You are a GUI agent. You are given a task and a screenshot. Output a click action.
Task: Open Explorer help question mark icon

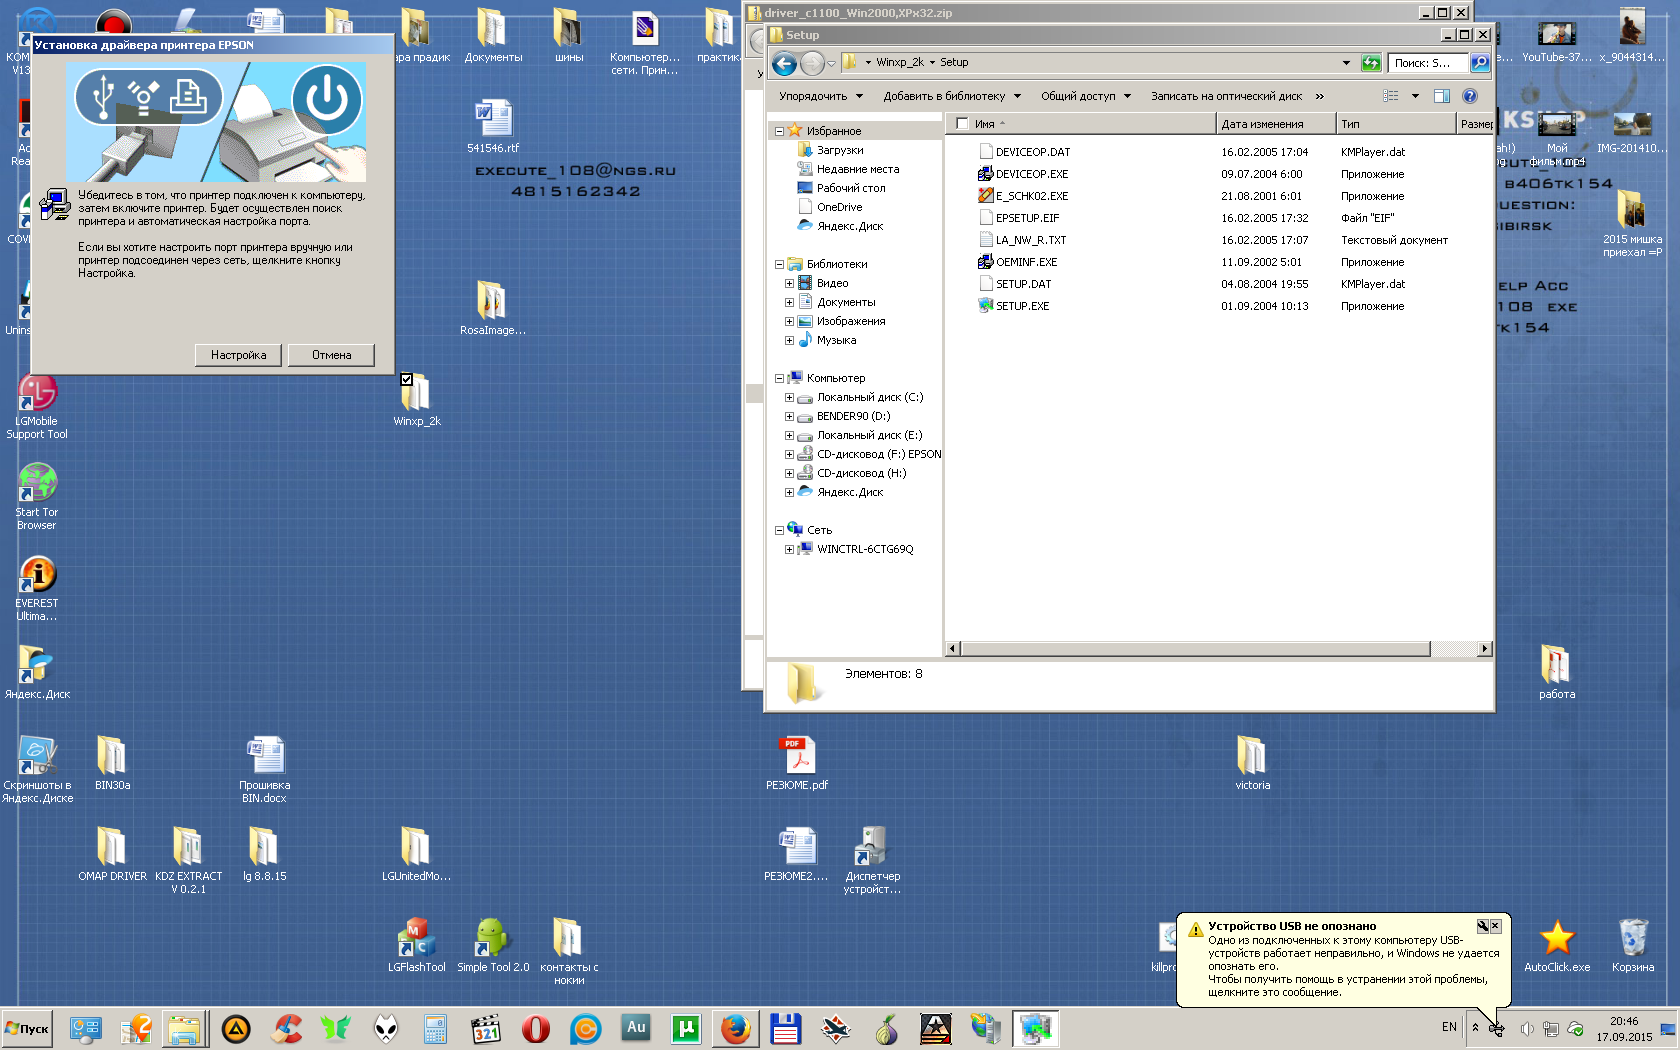(1469, 96)
